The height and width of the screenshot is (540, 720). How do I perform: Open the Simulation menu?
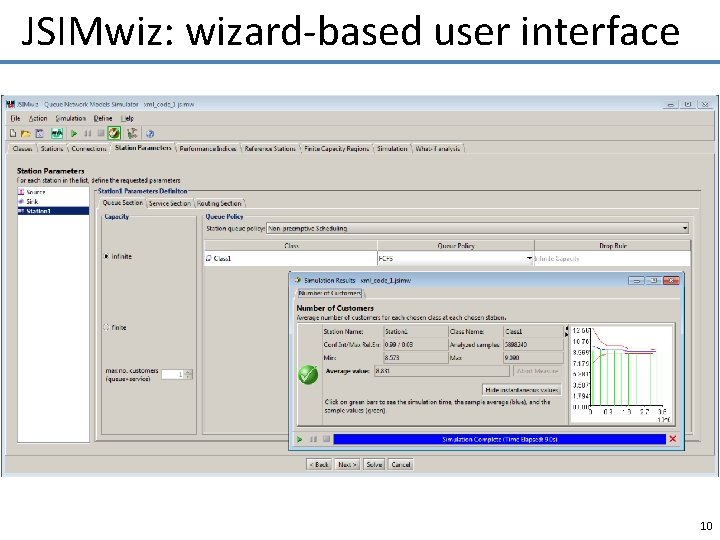pyautogui.click(x=71, y=118)
